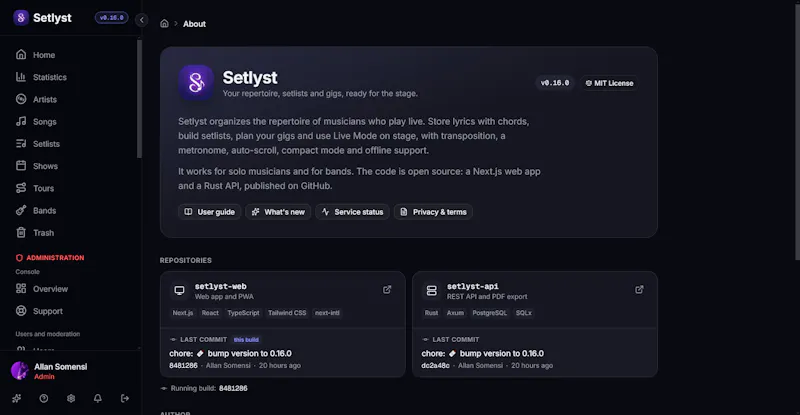Click the next-intl tag
The image size is (800, 415).
pos(327,313)
